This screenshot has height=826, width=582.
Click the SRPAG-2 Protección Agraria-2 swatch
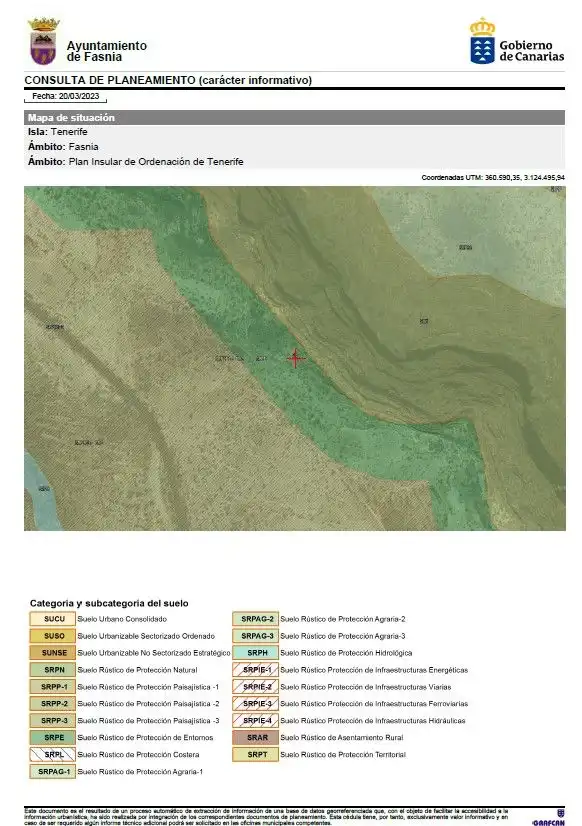tap(255, 619)
